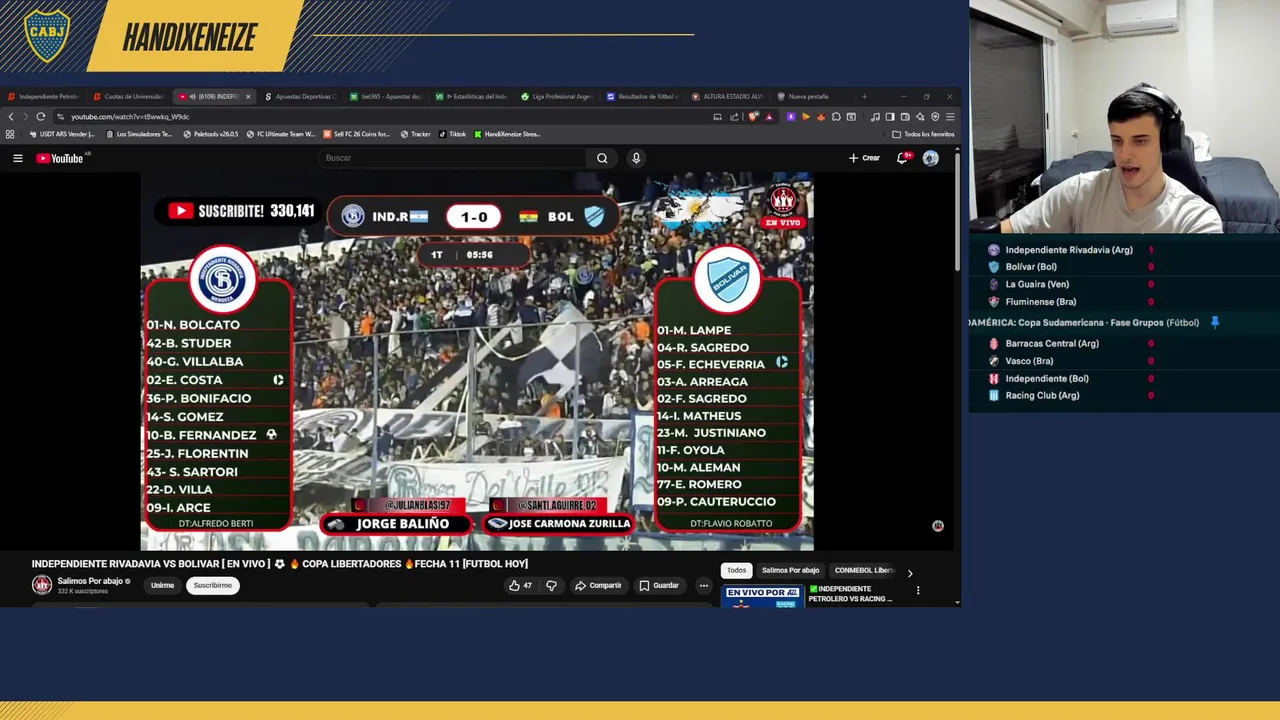Save video with the Guardar button
Image resolution: width=1280 pixels, height=720 pixels.
pos(659,585)
